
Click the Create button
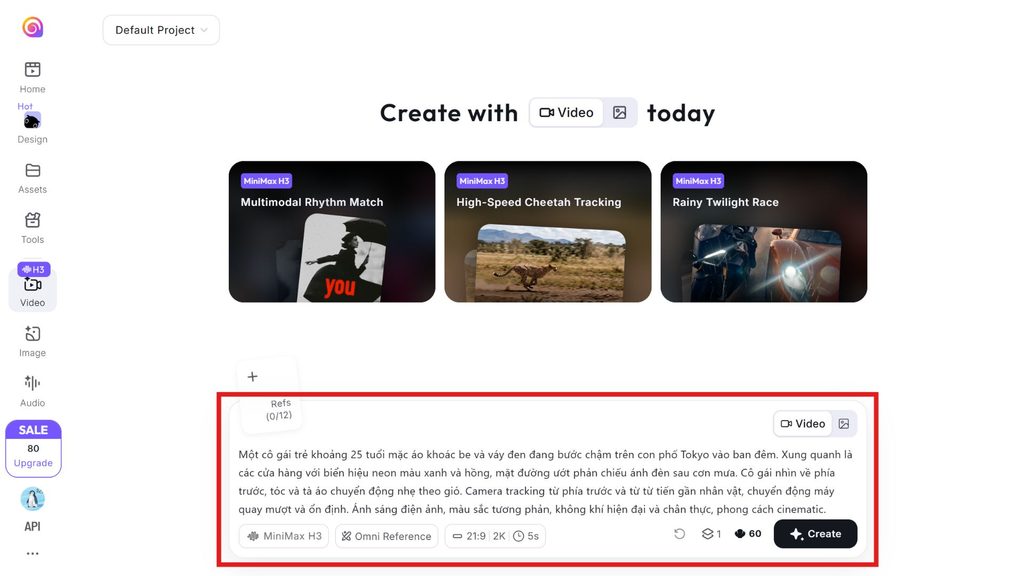click(x=815, y=534)
